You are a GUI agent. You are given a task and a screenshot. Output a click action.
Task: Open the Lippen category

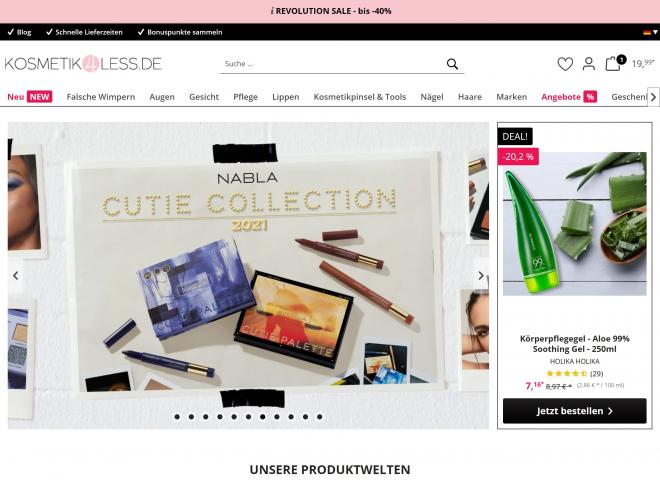tap(285, 97)
